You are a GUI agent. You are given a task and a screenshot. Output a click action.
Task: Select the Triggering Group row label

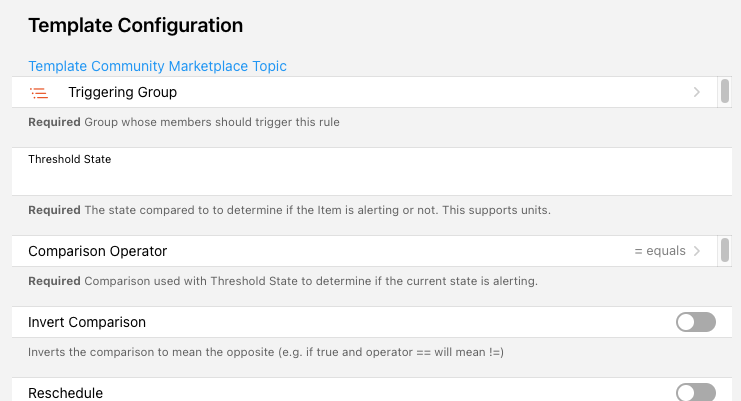122,92
